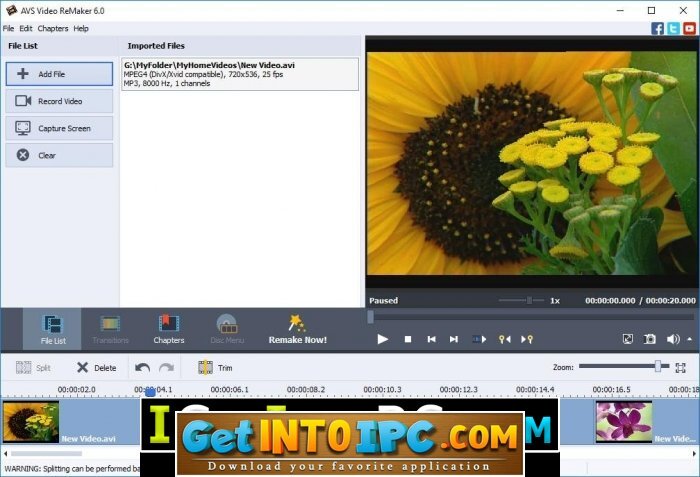This screenshot has width=700, height=477.
Task: Open the Disc Menu tab
Action: pos(227,329)
